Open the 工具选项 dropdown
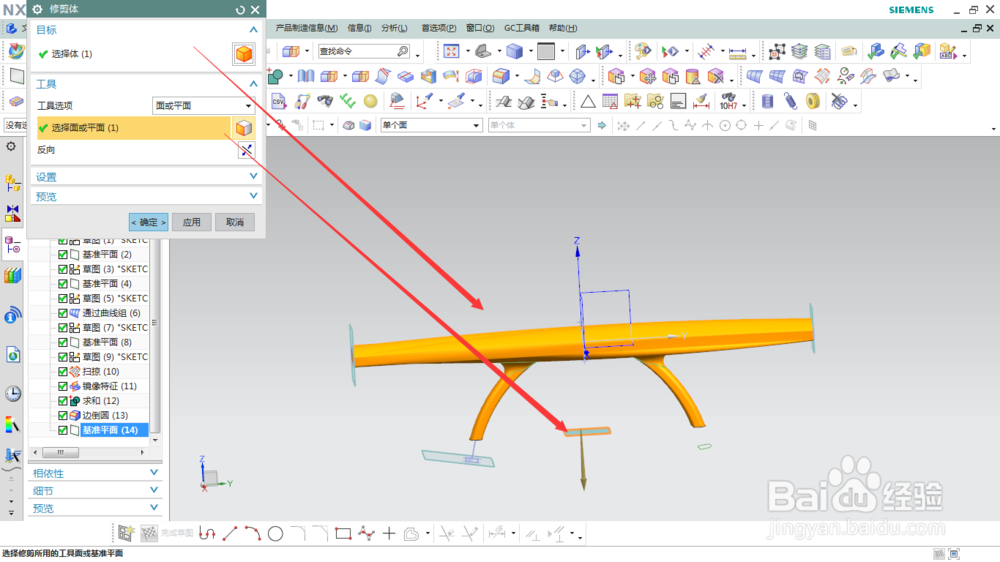Screen dimensions: 1000x562 (203, 106)
